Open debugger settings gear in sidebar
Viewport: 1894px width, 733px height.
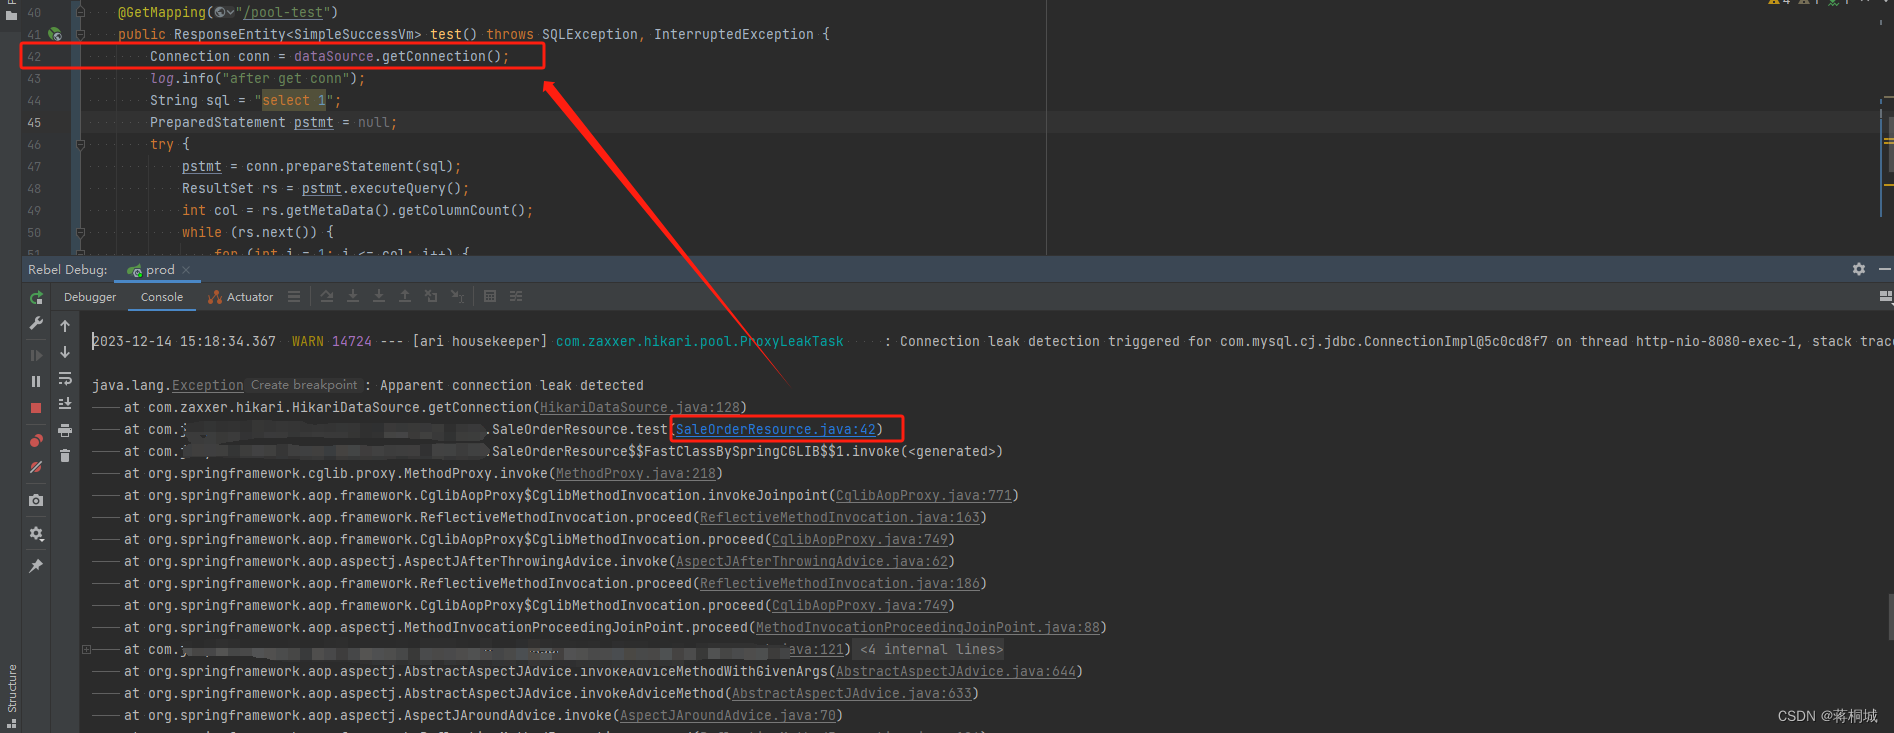[36, 534]
